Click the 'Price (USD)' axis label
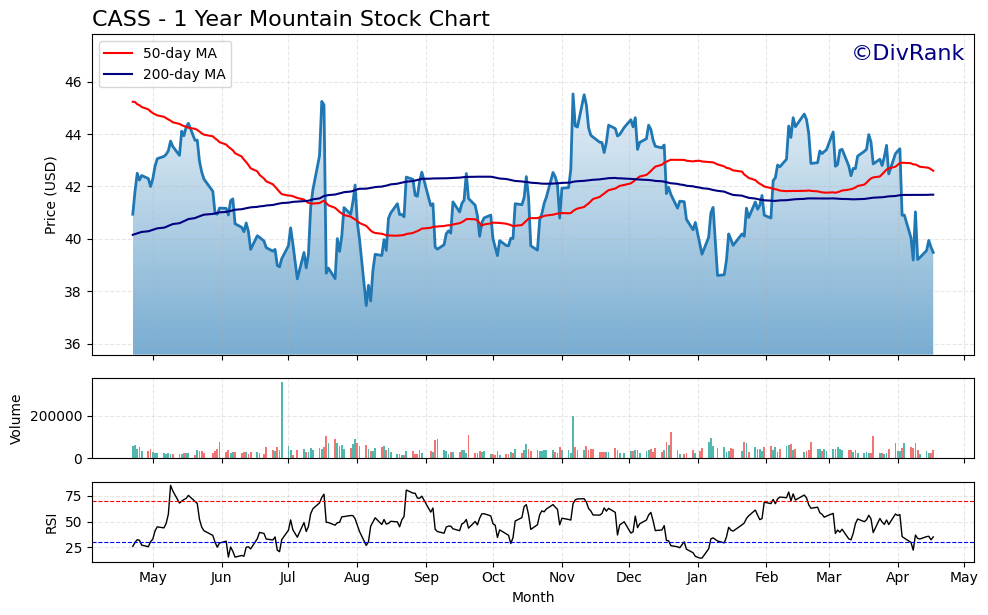Viewport: 988px width, 615px height. pos(50,195)
